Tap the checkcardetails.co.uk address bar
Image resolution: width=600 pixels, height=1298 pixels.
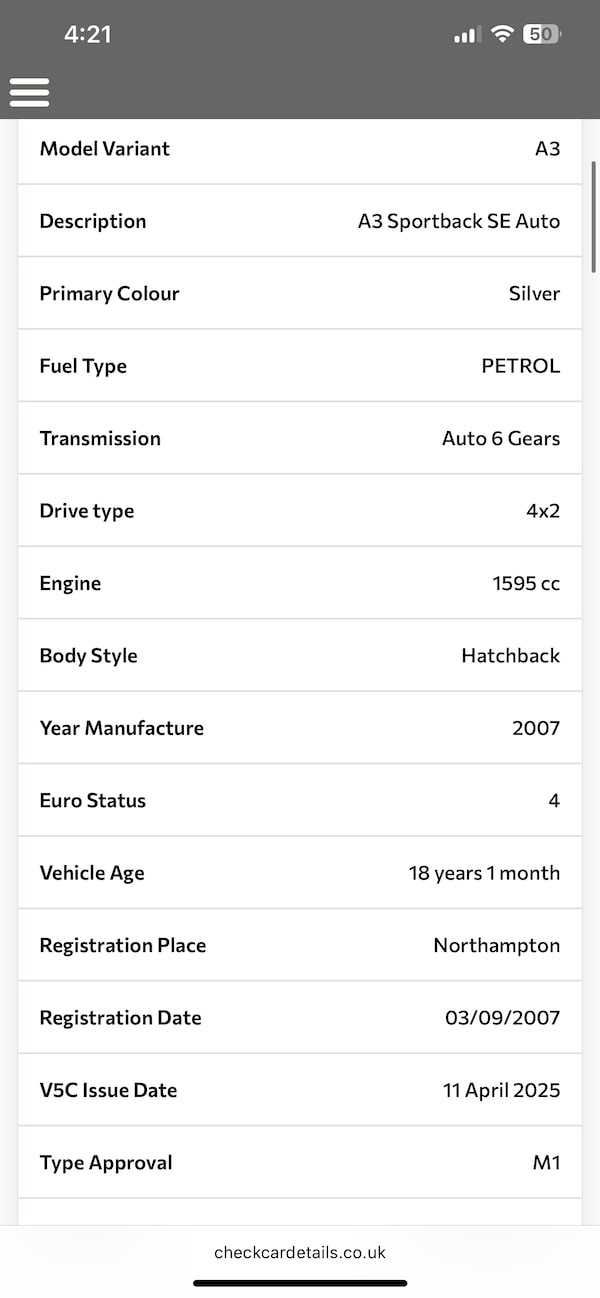[300, 1252]
